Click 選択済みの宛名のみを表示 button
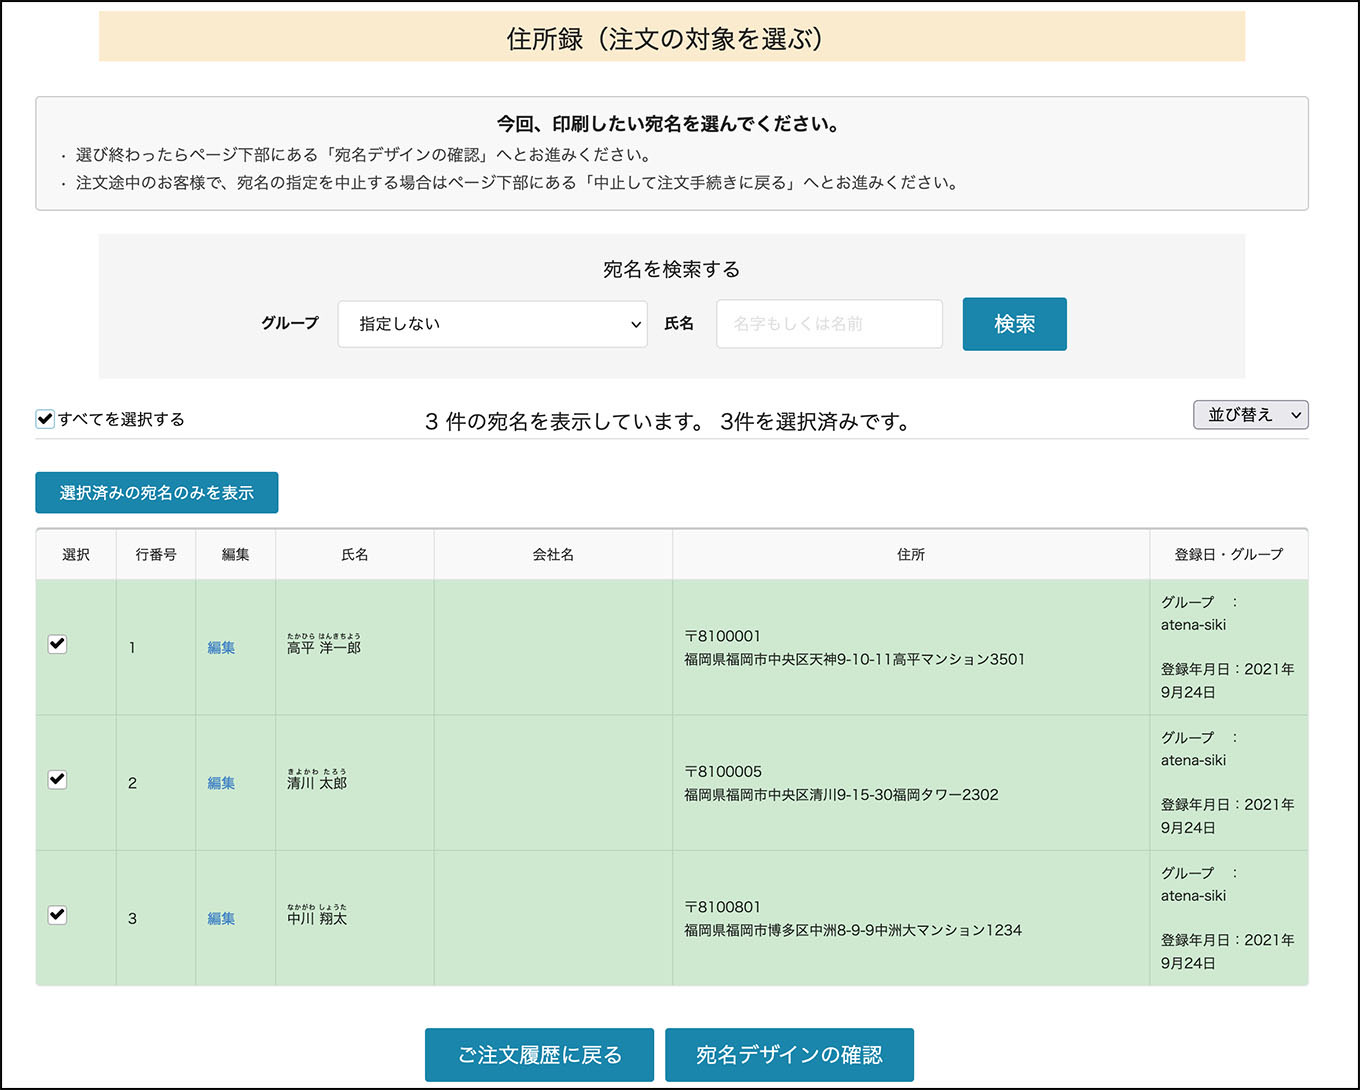Image resolution: width=1360 pixels, height=1090 pixels. [x=157, y=493]
